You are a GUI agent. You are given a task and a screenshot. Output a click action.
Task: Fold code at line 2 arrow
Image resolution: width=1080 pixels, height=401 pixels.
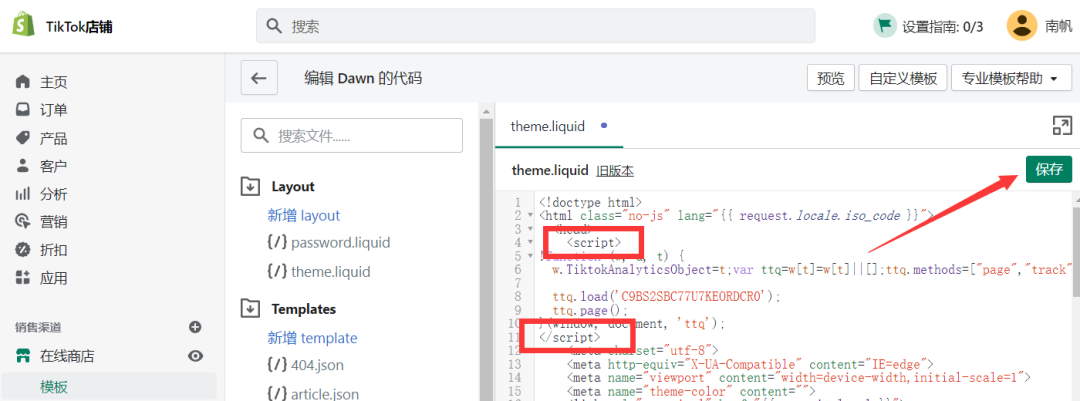pyautogui.click(x=530, y=216)
